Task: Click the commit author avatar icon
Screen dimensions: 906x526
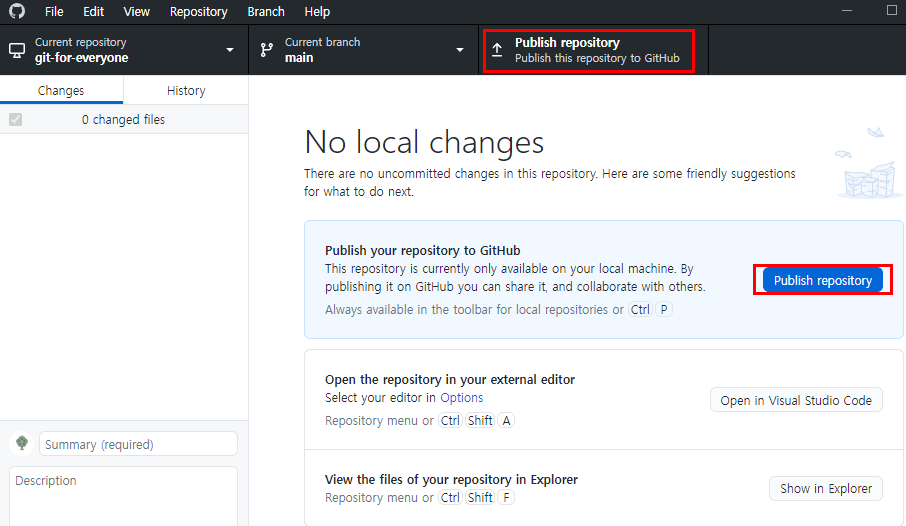Action: click(x=22, y=443)
